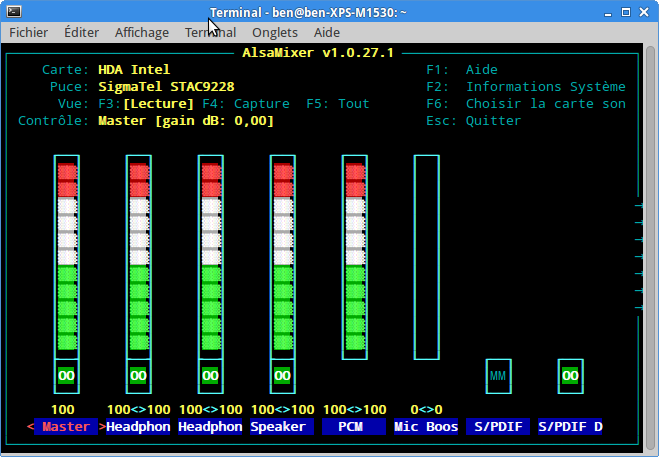Screen dimensions: 659x457
Task: Click the Mic Boos value 0<>0
Action: 427,409
